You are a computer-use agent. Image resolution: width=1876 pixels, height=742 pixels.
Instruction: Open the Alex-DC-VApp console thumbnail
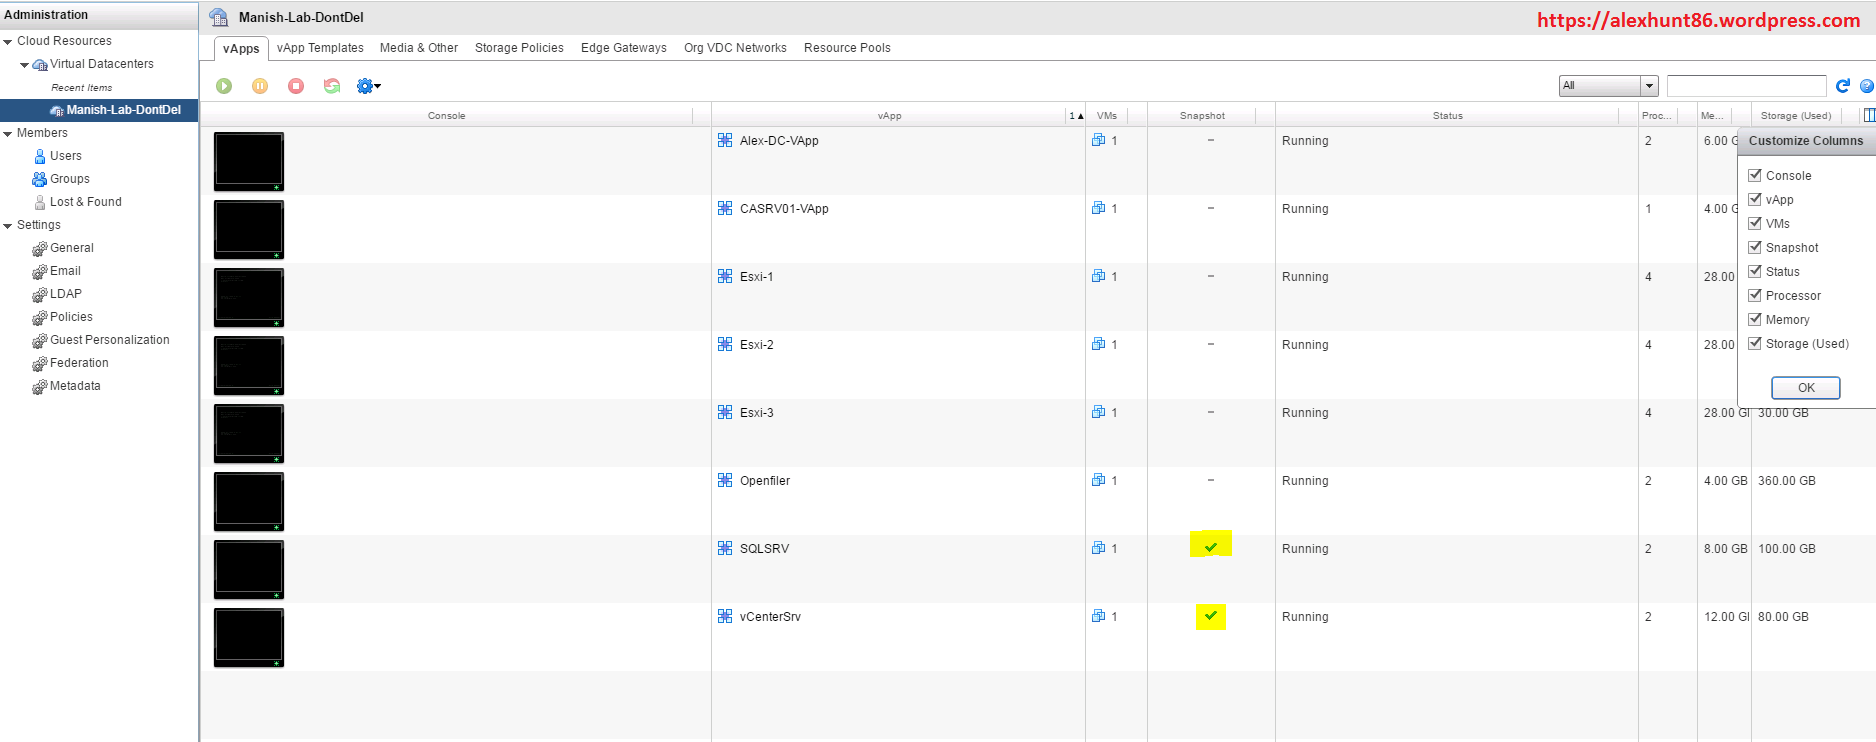click(x=249, y=161)
